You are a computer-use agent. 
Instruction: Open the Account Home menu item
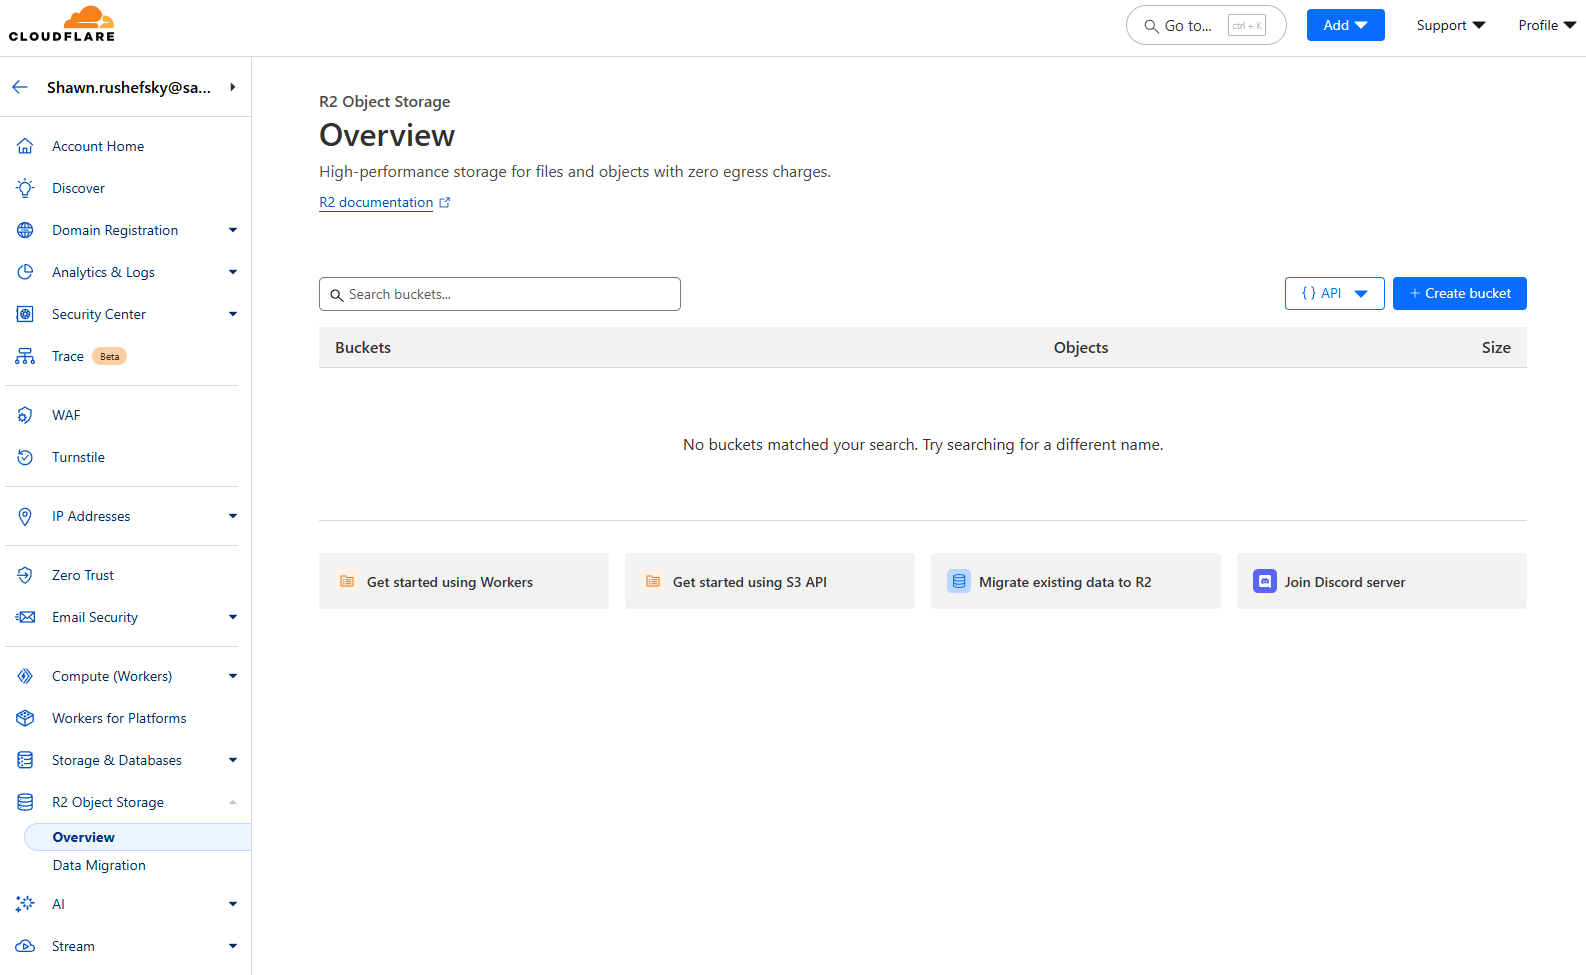[x=98, y=146]
